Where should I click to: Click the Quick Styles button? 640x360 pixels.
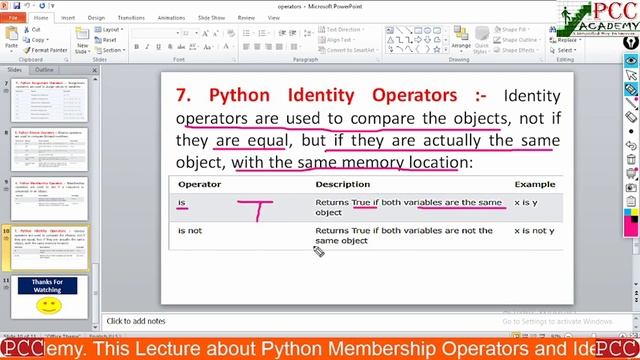pos(482,40)
